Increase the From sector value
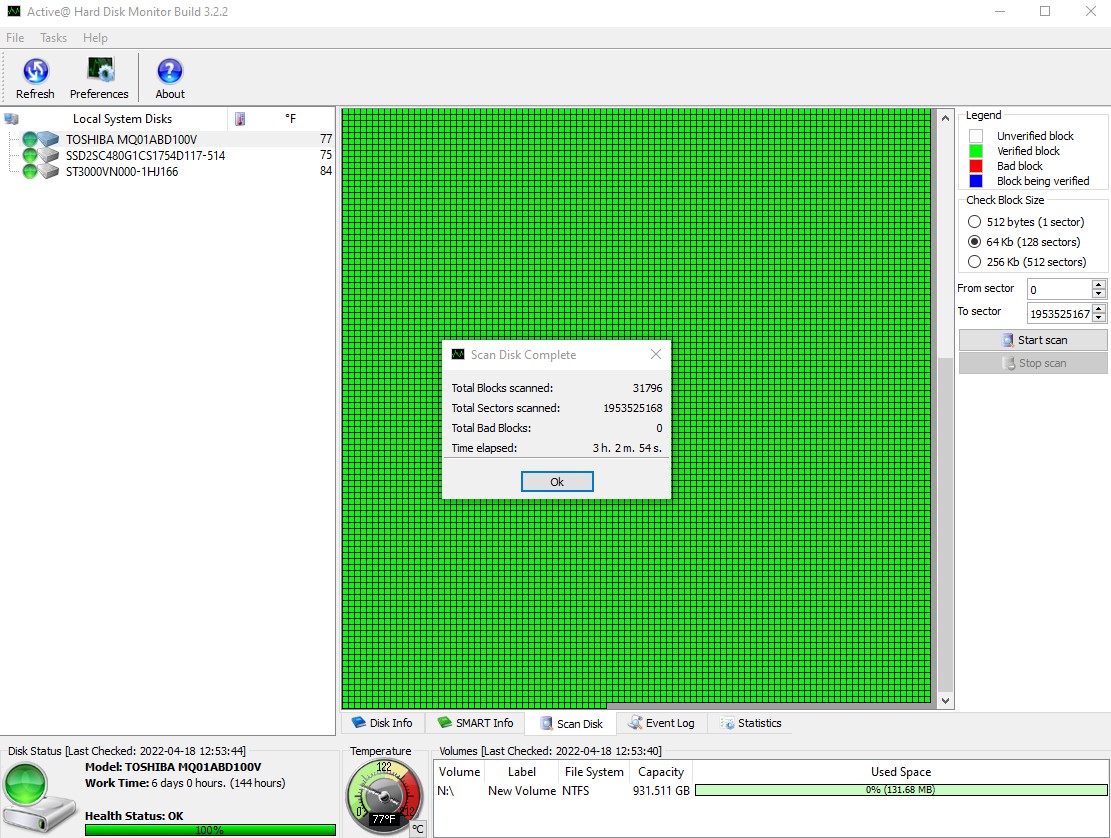The height and width of the screenshot is (838, 1111). tap(1099, 284)
